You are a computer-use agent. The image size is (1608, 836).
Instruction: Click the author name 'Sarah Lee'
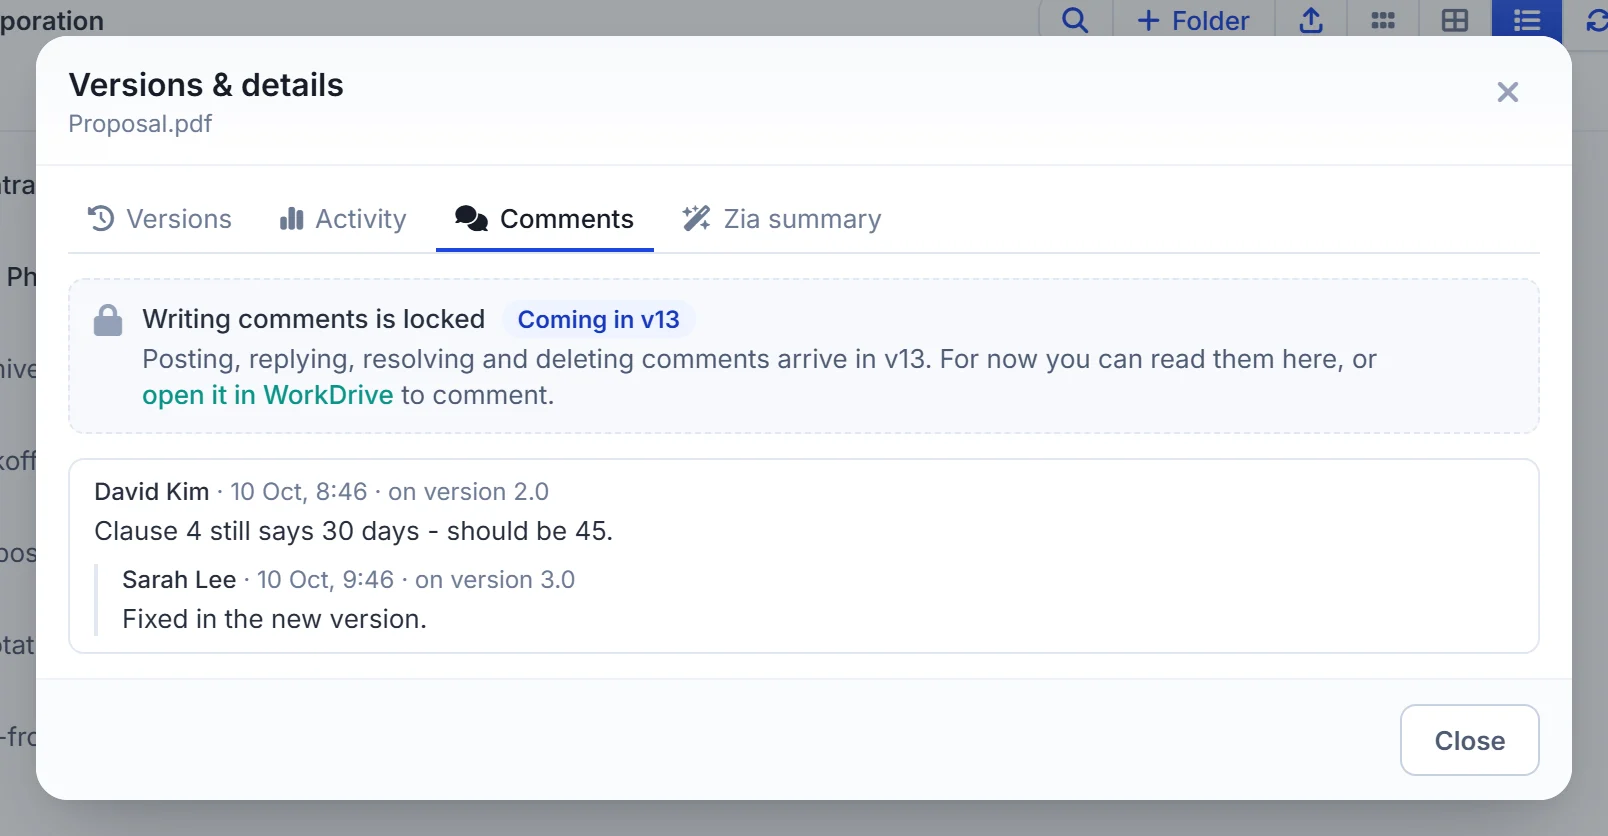pyautogui.click(x=179, y=580)
